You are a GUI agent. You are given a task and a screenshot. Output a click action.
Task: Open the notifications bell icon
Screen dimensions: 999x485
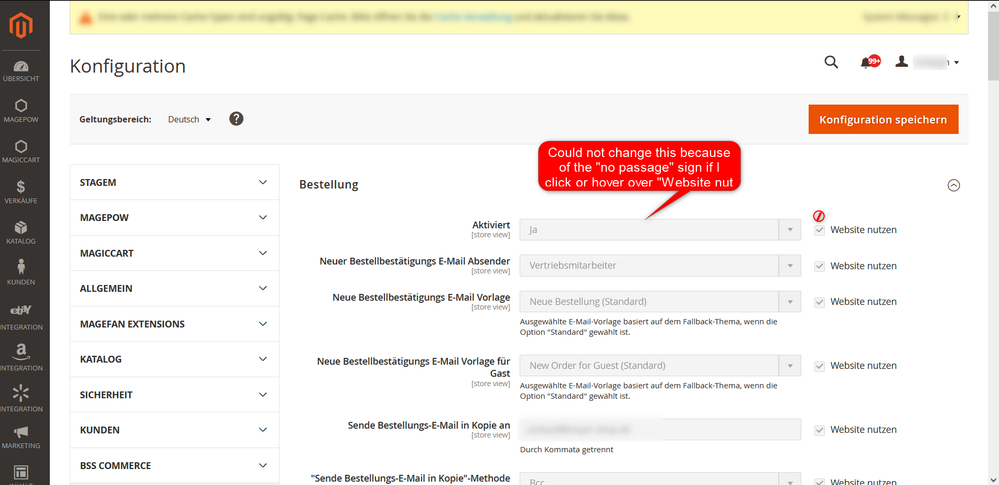coord(866,63)
